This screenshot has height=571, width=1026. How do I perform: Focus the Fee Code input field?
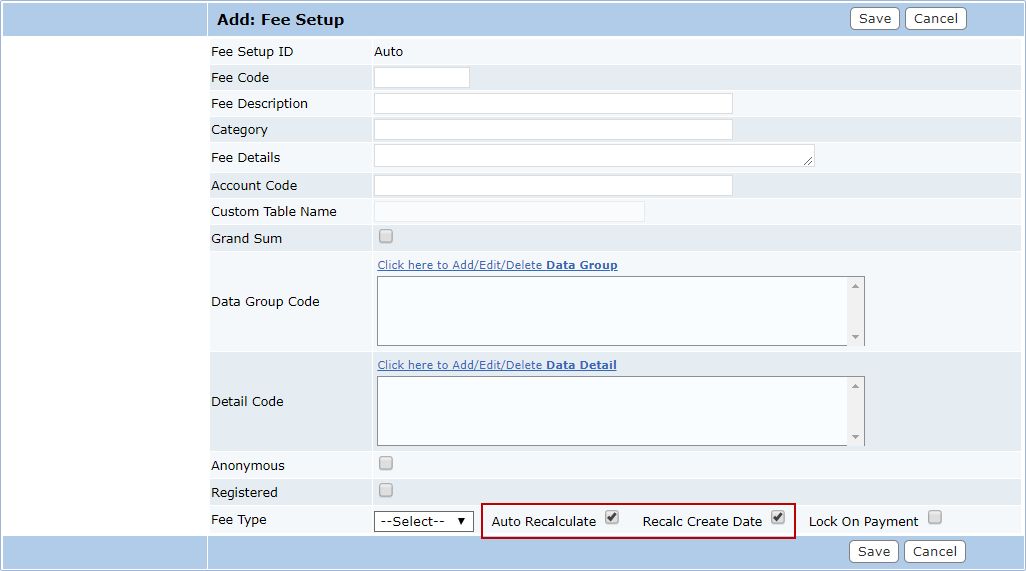(x=421, y=78)
